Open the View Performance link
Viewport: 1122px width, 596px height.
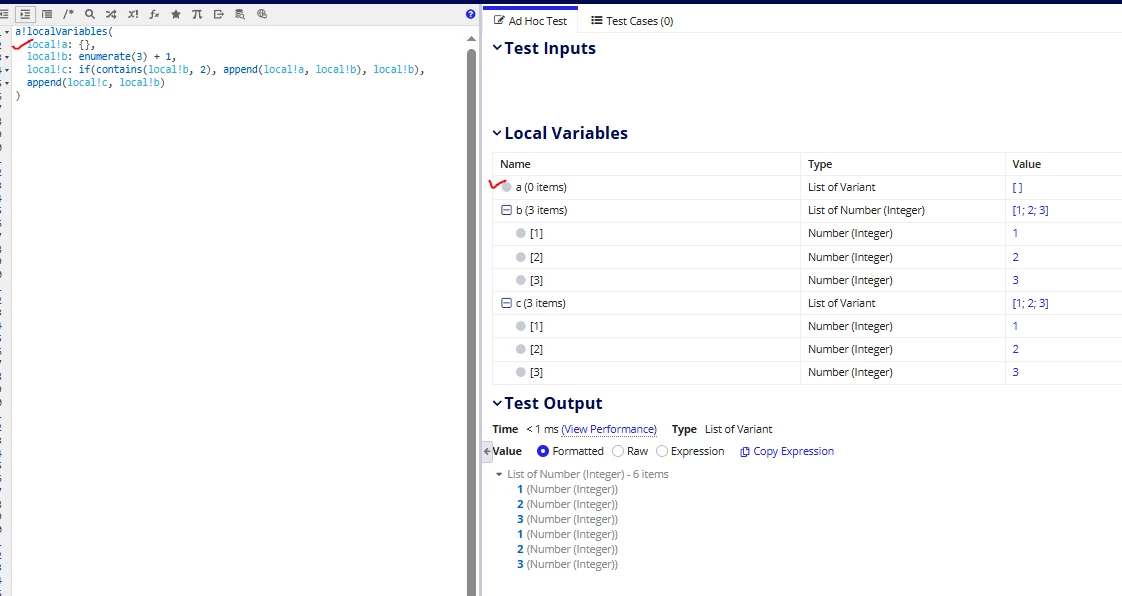[609, 429]
